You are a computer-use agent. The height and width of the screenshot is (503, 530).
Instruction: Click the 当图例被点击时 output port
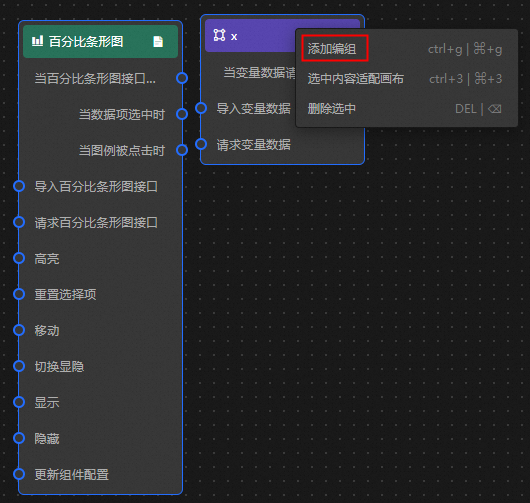tap(182, 150)
